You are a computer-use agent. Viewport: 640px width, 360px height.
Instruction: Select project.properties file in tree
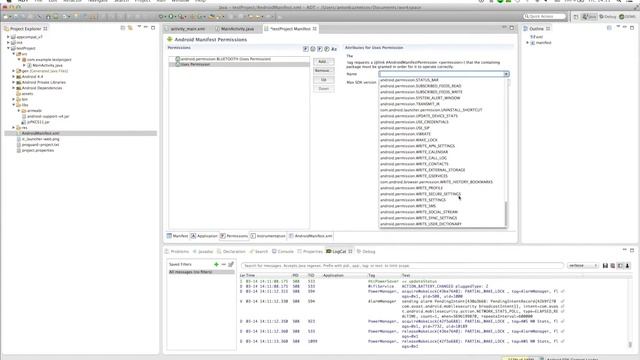coord(38,151)
